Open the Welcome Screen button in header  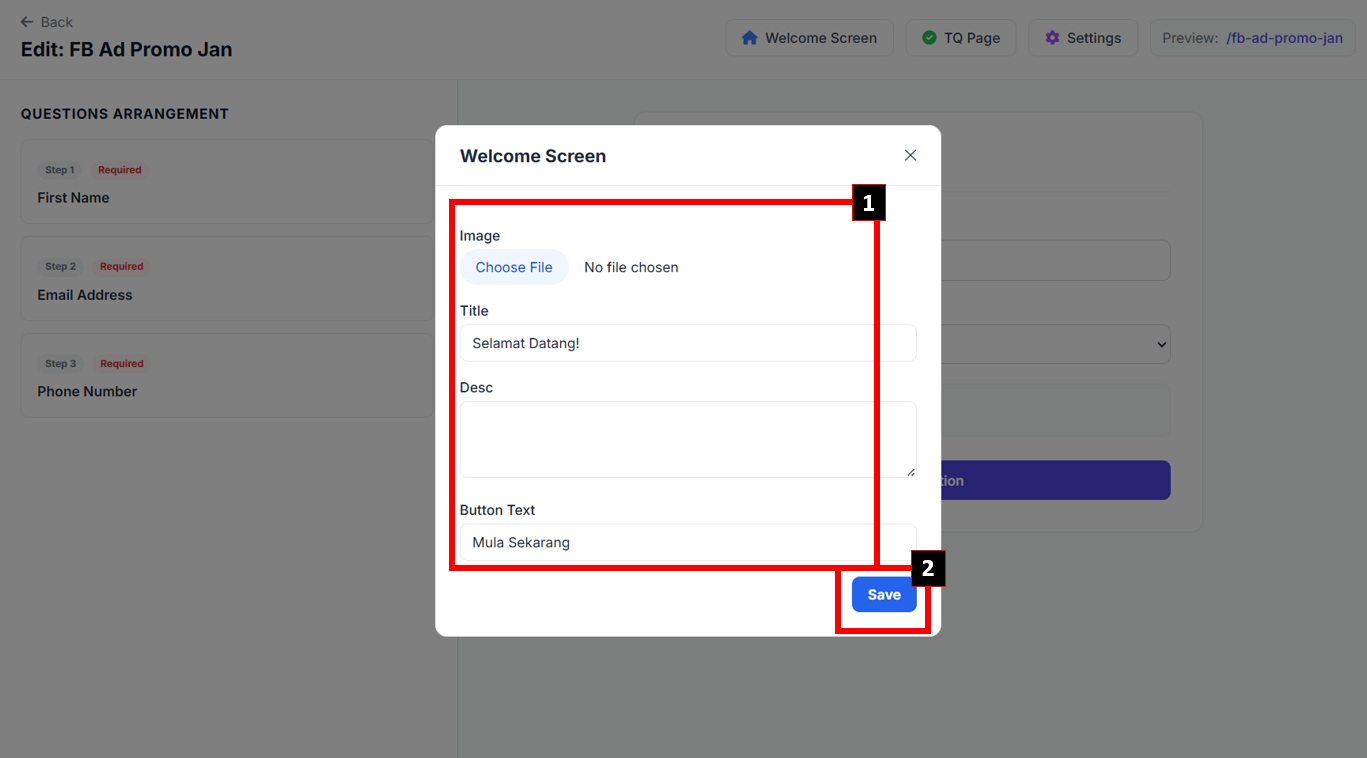pos(809,38)
